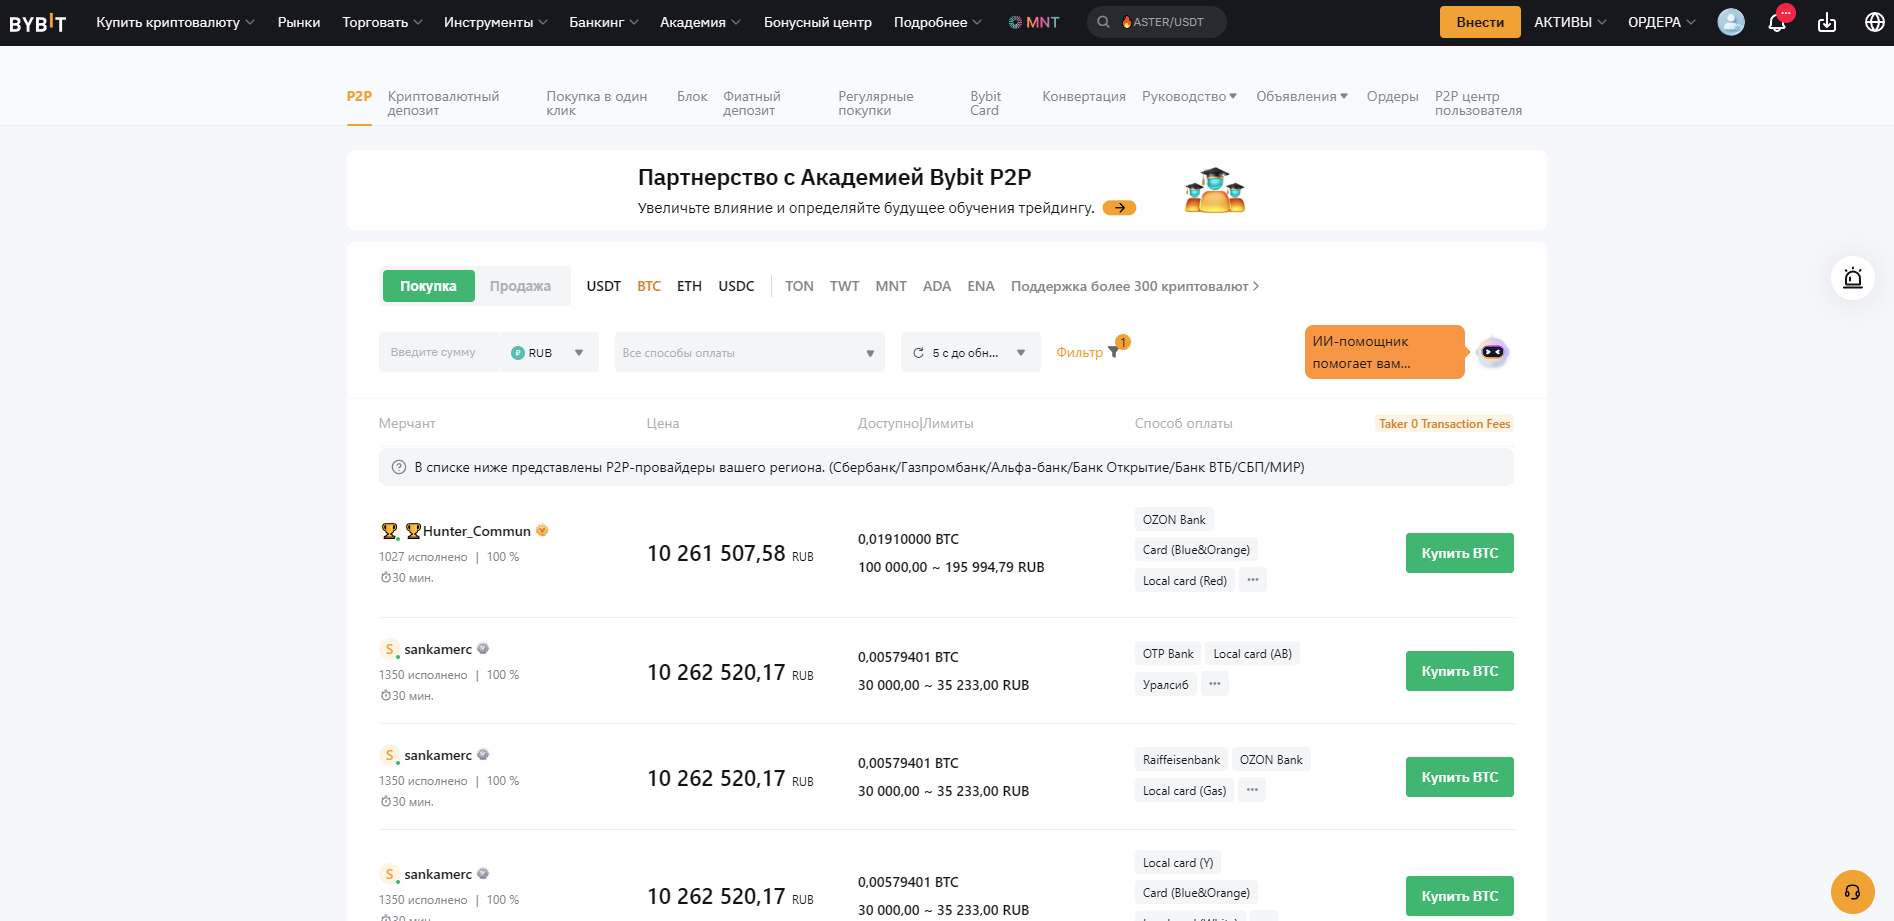Open the profile avatar menu
The height and width of the screenshot is (921, 1894).
1731,21
